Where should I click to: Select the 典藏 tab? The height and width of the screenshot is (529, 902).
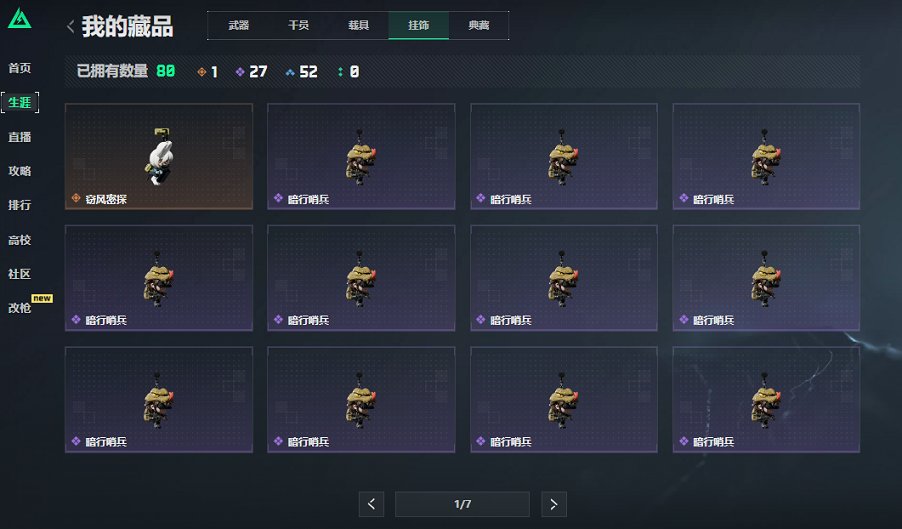[x=479, y=25]
